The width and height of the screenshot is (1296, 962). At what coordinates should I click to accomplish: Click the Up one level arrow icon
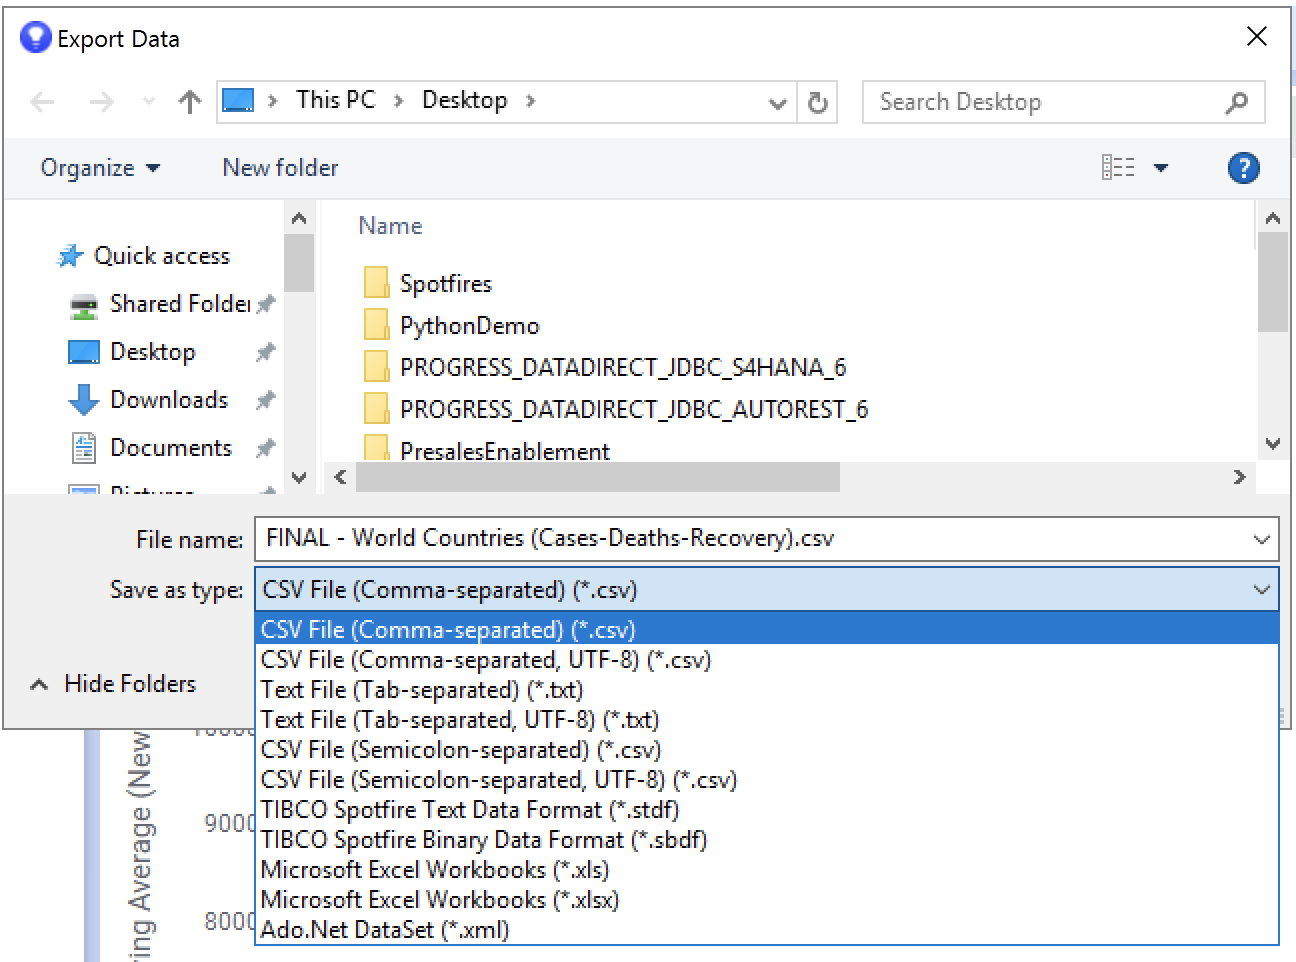tap(189, 102)
